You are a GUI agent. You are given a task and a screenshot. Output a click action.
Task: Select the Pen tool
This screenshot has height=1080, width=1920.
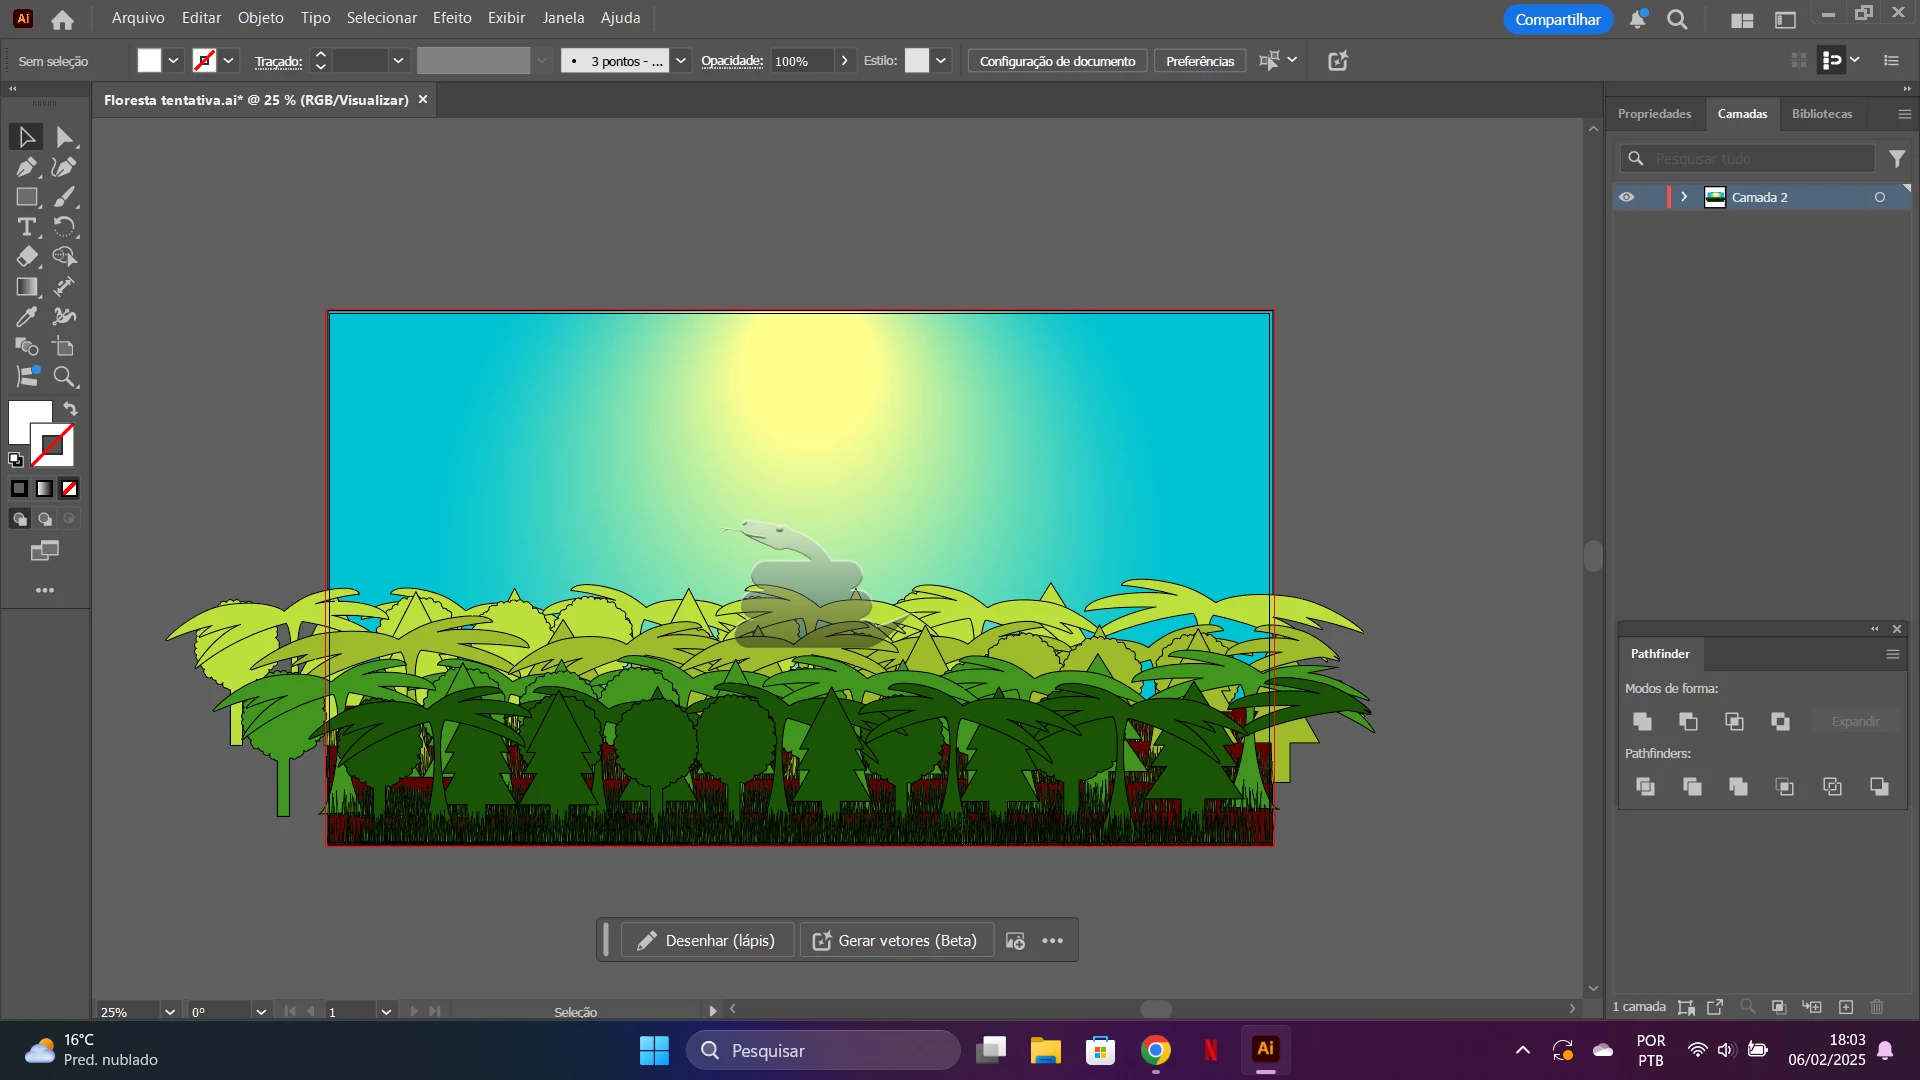[x=26, y=167]
